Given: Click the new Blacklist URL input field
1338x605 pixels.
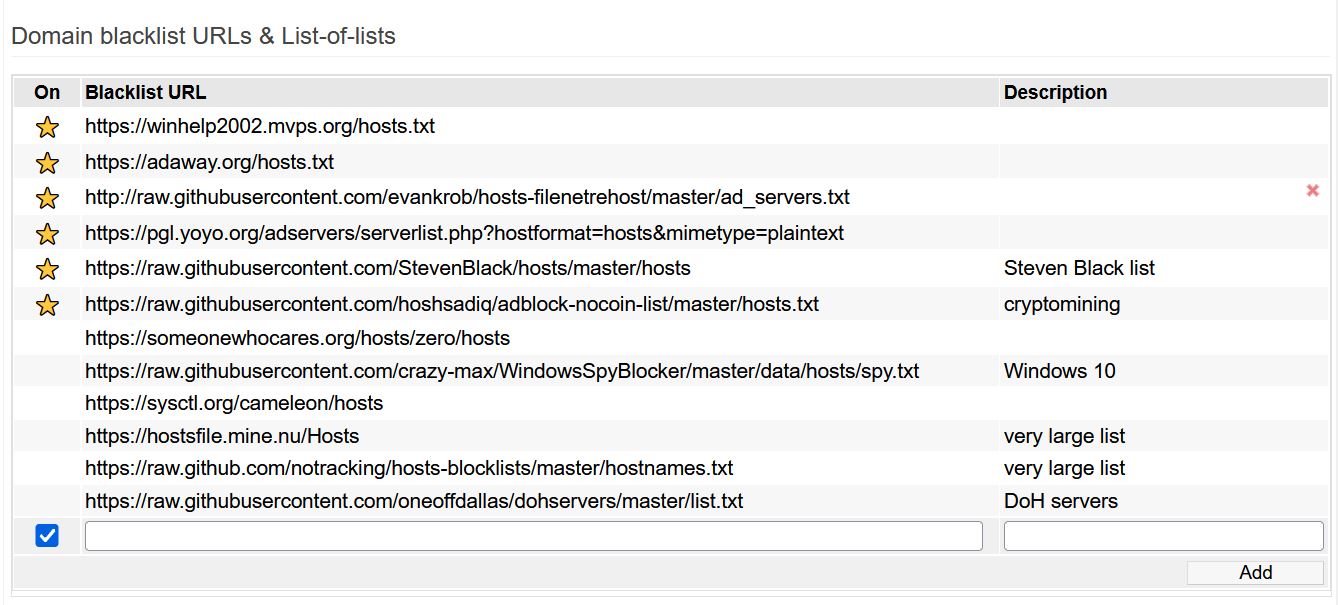Looking at the screenshot, I should pyautogui.click(x=533, y=536).
